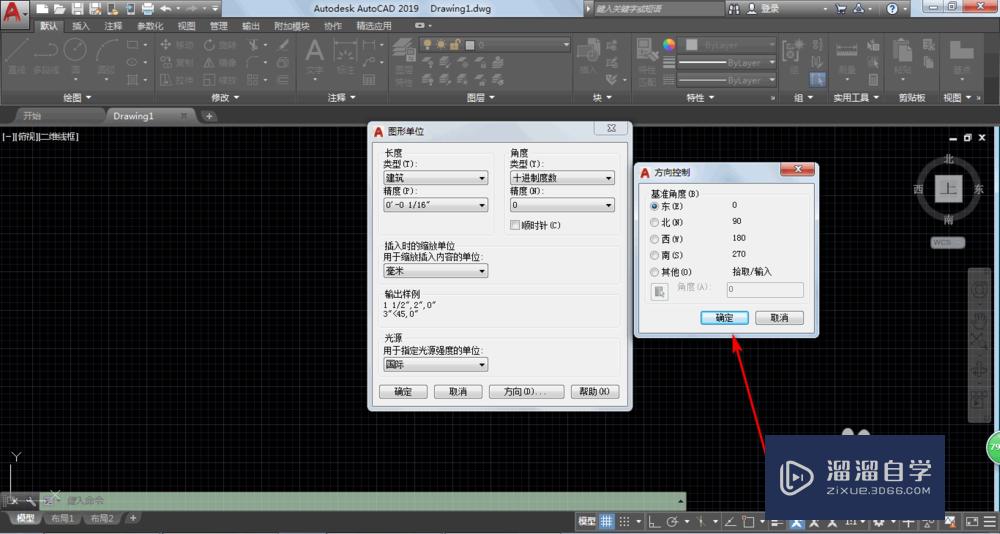Open the angle type dropdown 十进制度数

click(x=562, y=178)
